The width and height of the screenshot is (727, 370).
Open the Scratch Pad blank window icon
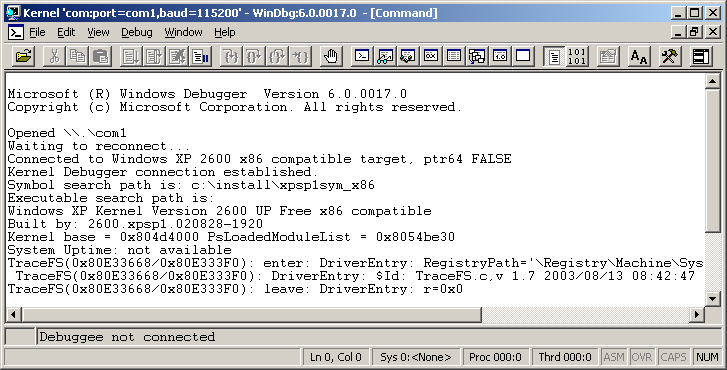523,56
